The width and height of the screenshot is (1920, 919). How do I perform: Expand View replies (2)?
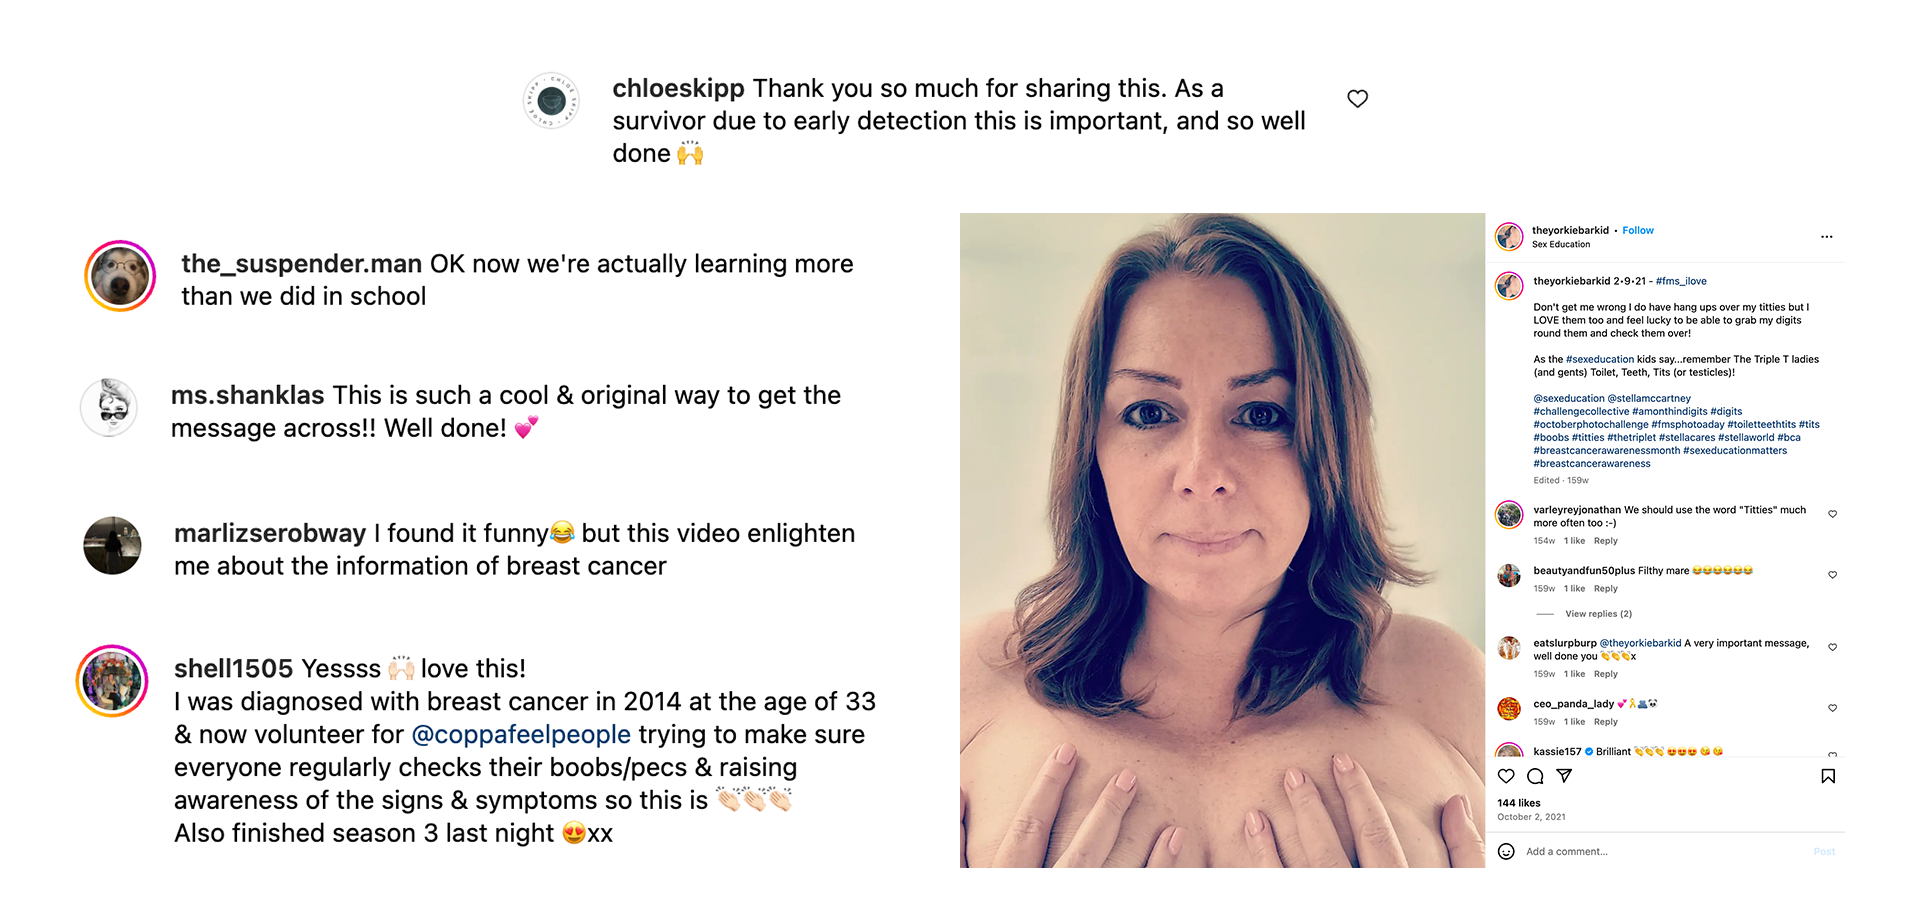coord(1598,614)
